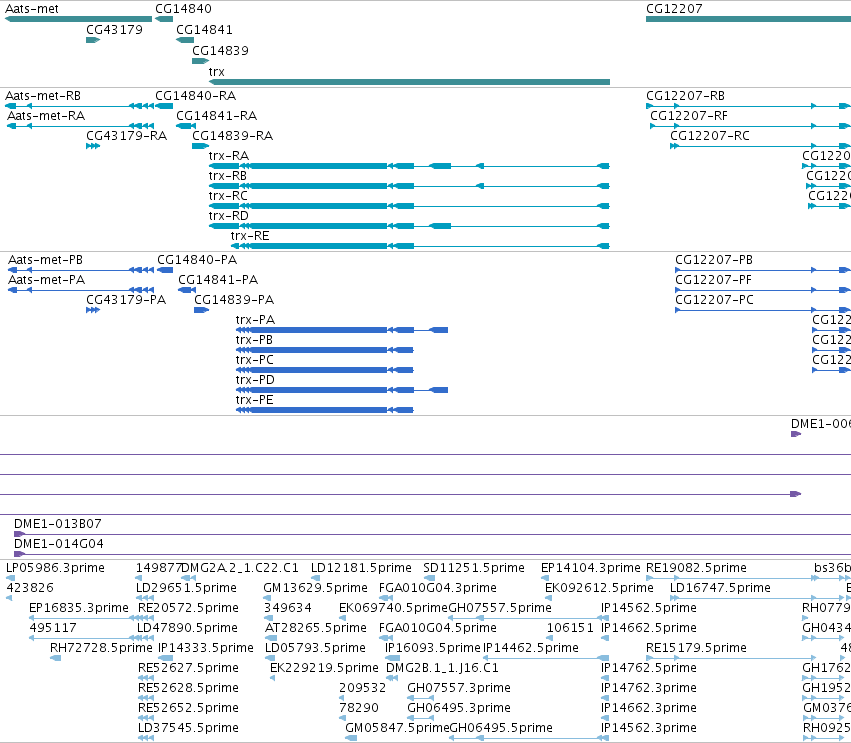Select the trx-PE protein feature
The height and width of the screenshot is (743, 851).
(x=325, y=411)
